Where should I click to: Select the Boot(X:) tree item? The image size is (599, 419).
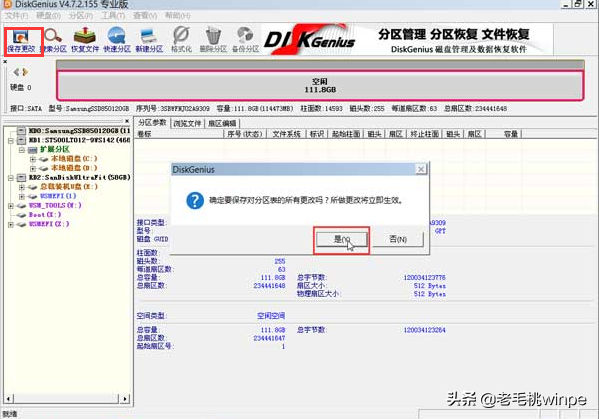coord(45,215)
